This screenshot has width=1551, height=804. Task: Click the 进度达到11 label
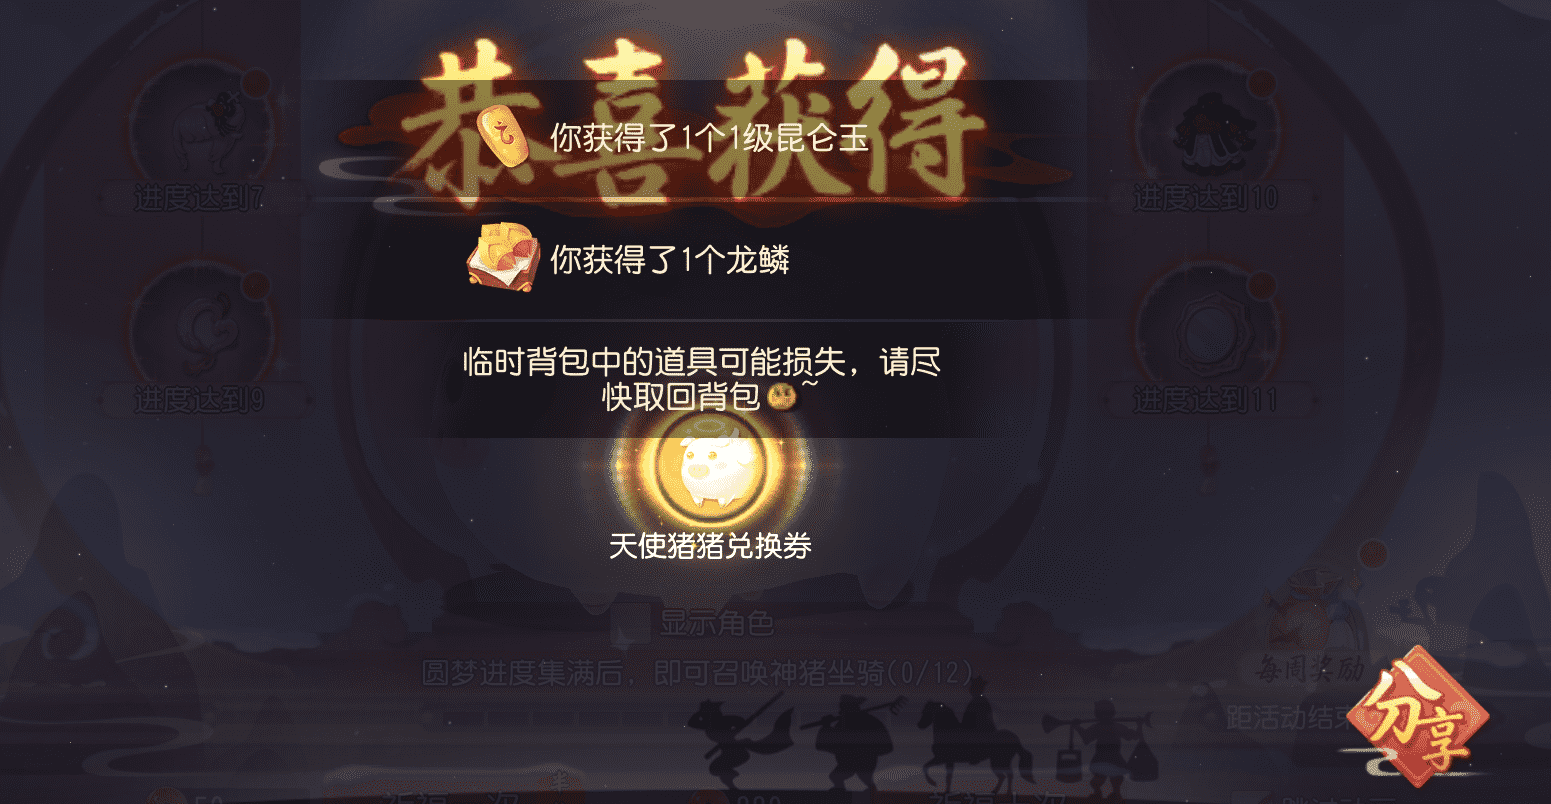1205,401
